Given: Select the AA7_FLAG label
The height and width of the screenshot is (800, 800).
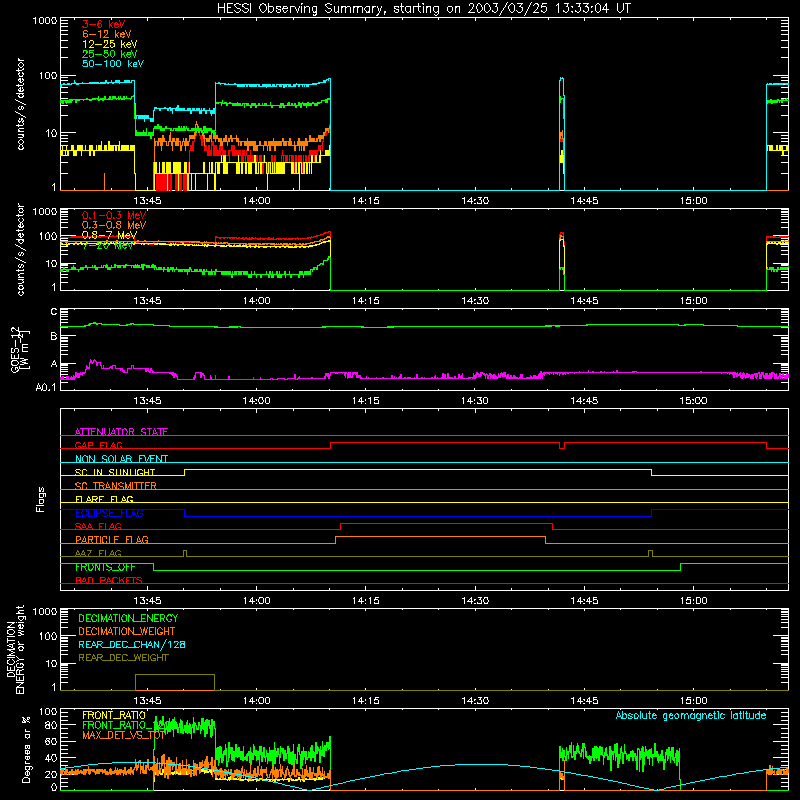Looking at the screenshot, I should coord(98,553).
